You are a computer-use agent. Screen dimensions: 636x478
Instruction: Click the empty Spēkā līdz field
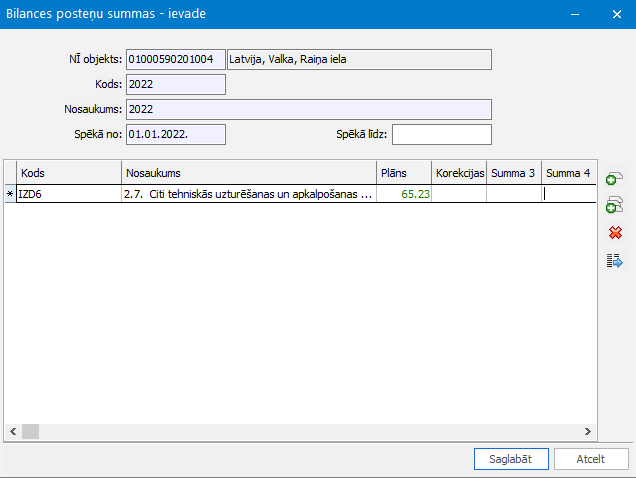click(x=442, y=134)
